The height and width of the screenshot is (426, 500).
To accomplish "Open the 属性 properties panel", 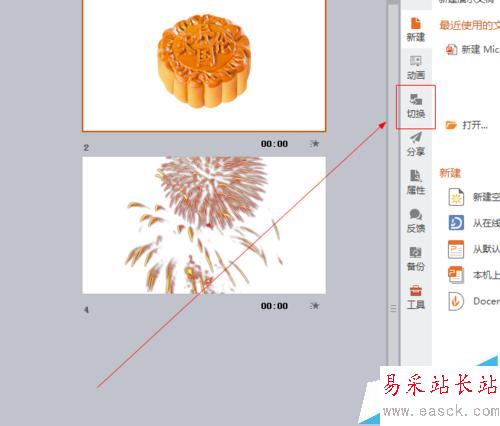I will [416, 182].
